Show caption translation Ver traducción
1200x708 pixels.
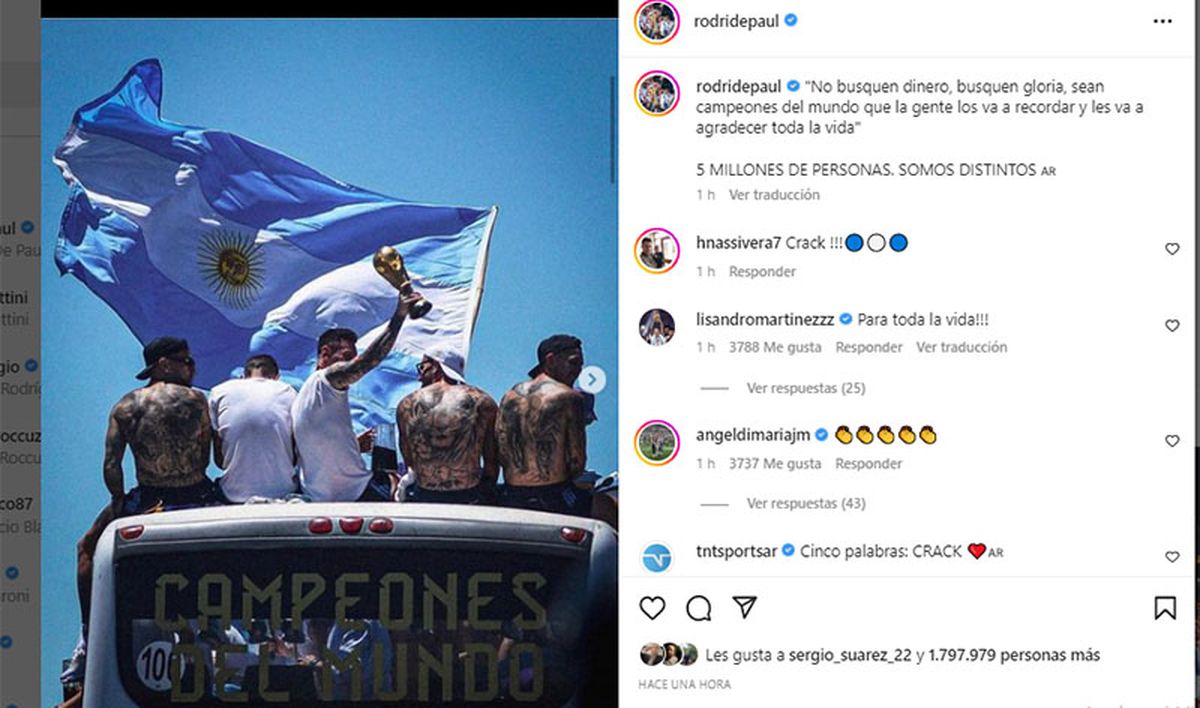[774, 195]
